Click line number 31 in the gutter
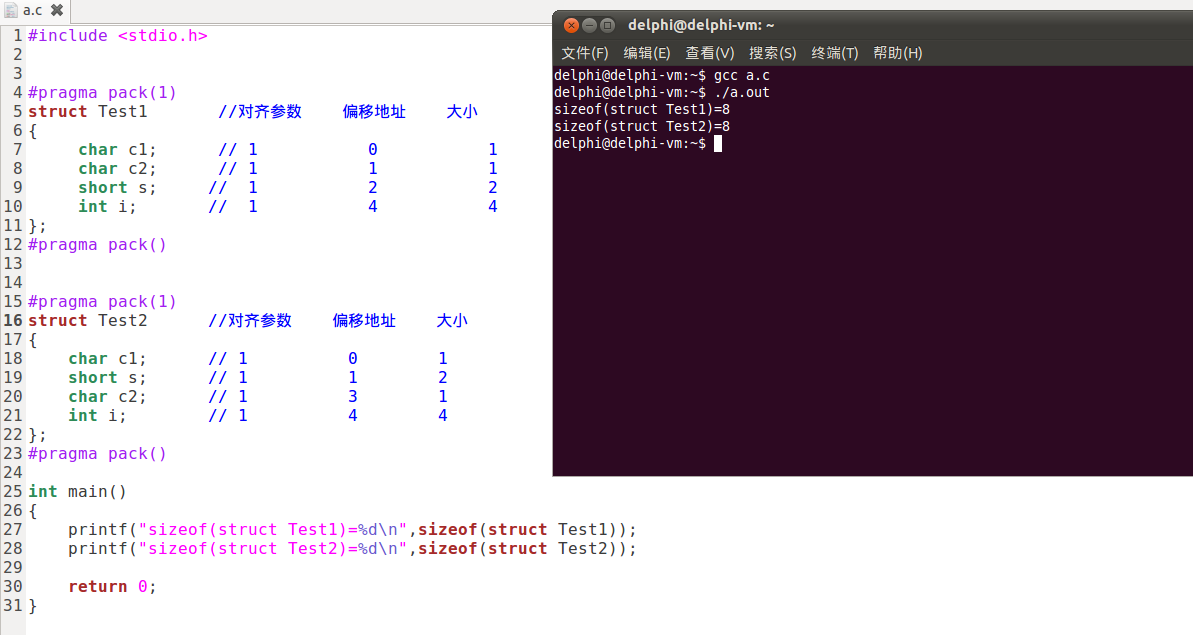Screen dimensions: 1193x635 [x=13, y=606]
